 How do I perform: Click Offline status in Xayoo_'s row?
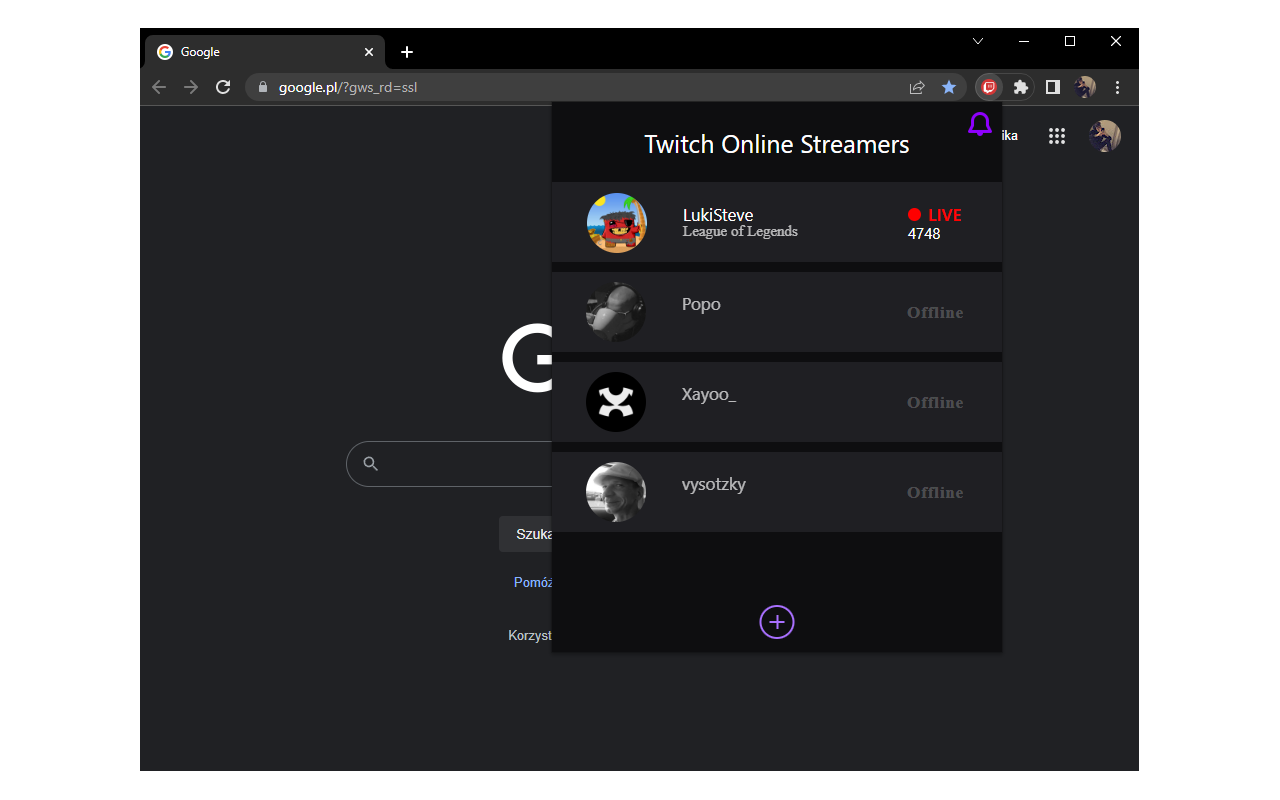935,403
